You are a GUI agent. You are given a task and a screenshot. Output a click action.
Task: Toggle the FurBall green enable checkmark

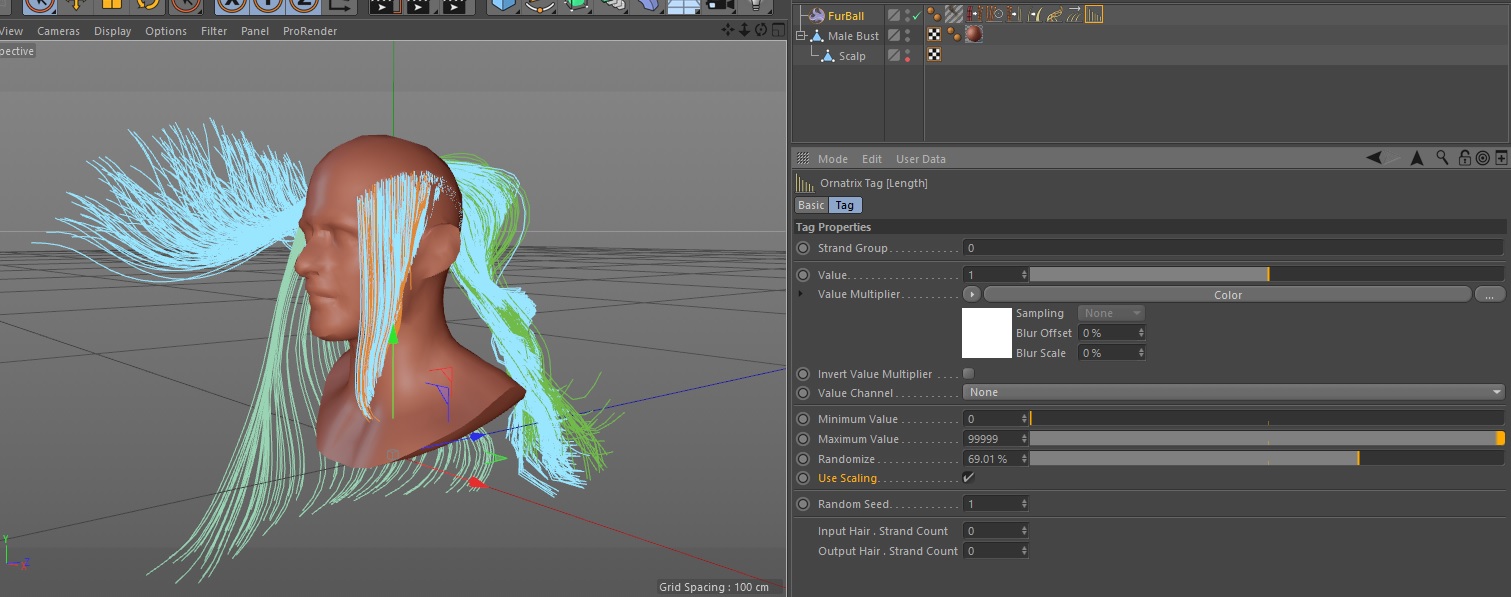click(916, 15)
